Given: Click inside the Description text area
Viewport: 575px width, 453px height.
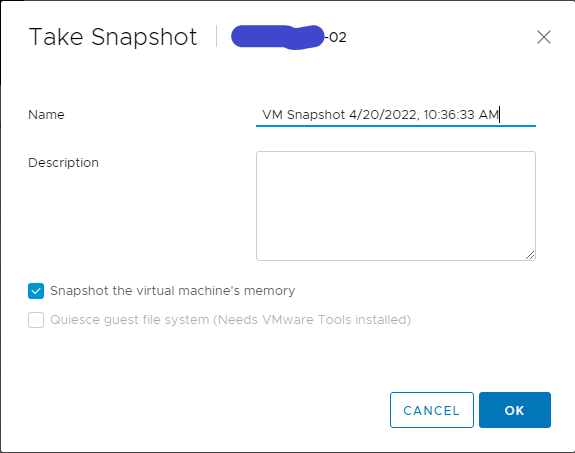Looking at the screenshot, I should click(396, 206).
